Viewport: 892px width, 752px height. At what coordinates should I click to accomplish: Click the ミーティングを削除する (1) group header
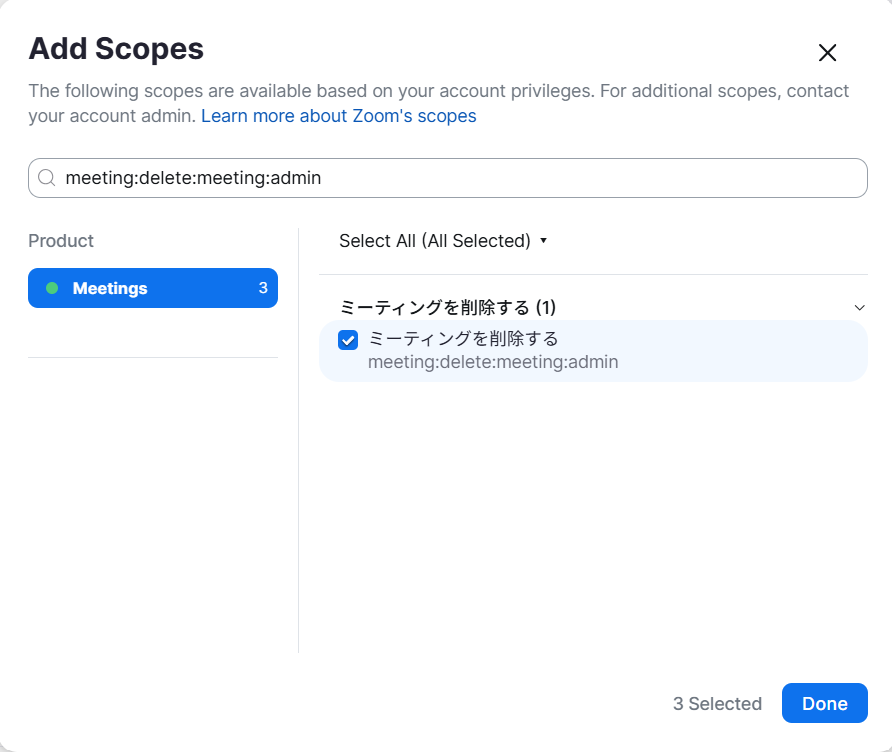point(448,307)
